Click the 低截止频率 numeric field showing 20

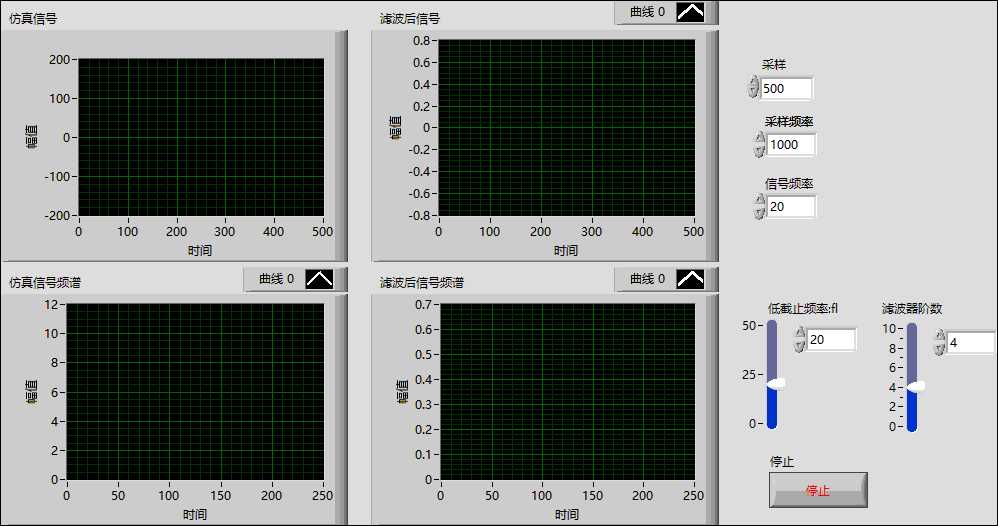[831, 339]
